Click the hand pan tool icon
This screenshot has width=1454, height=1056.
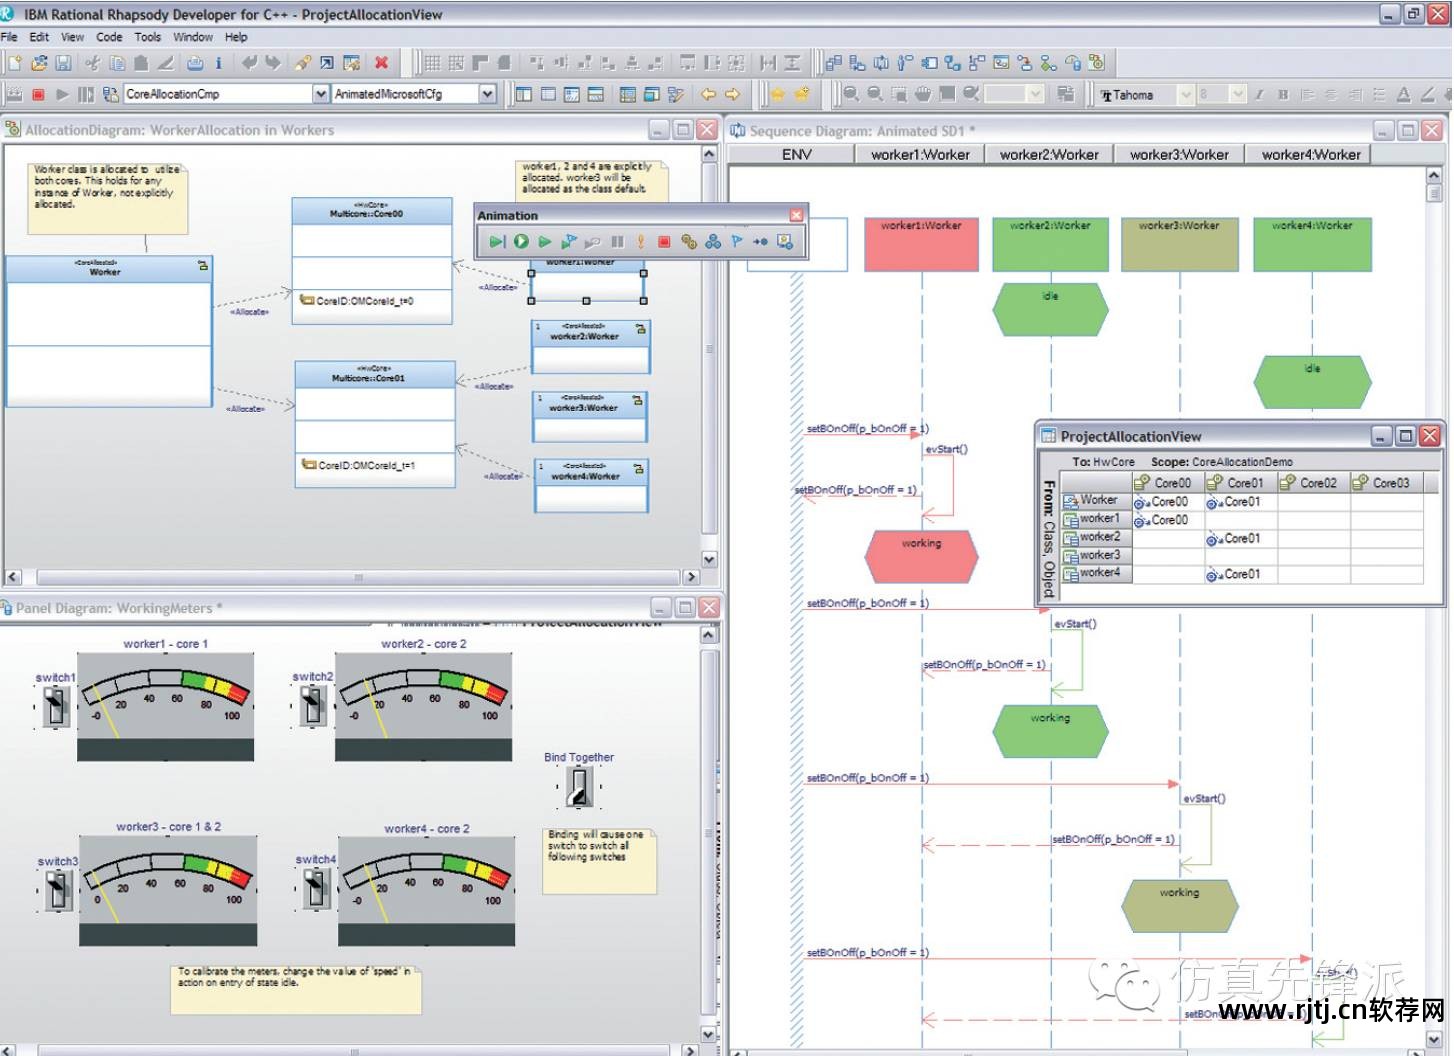point(922,94)
